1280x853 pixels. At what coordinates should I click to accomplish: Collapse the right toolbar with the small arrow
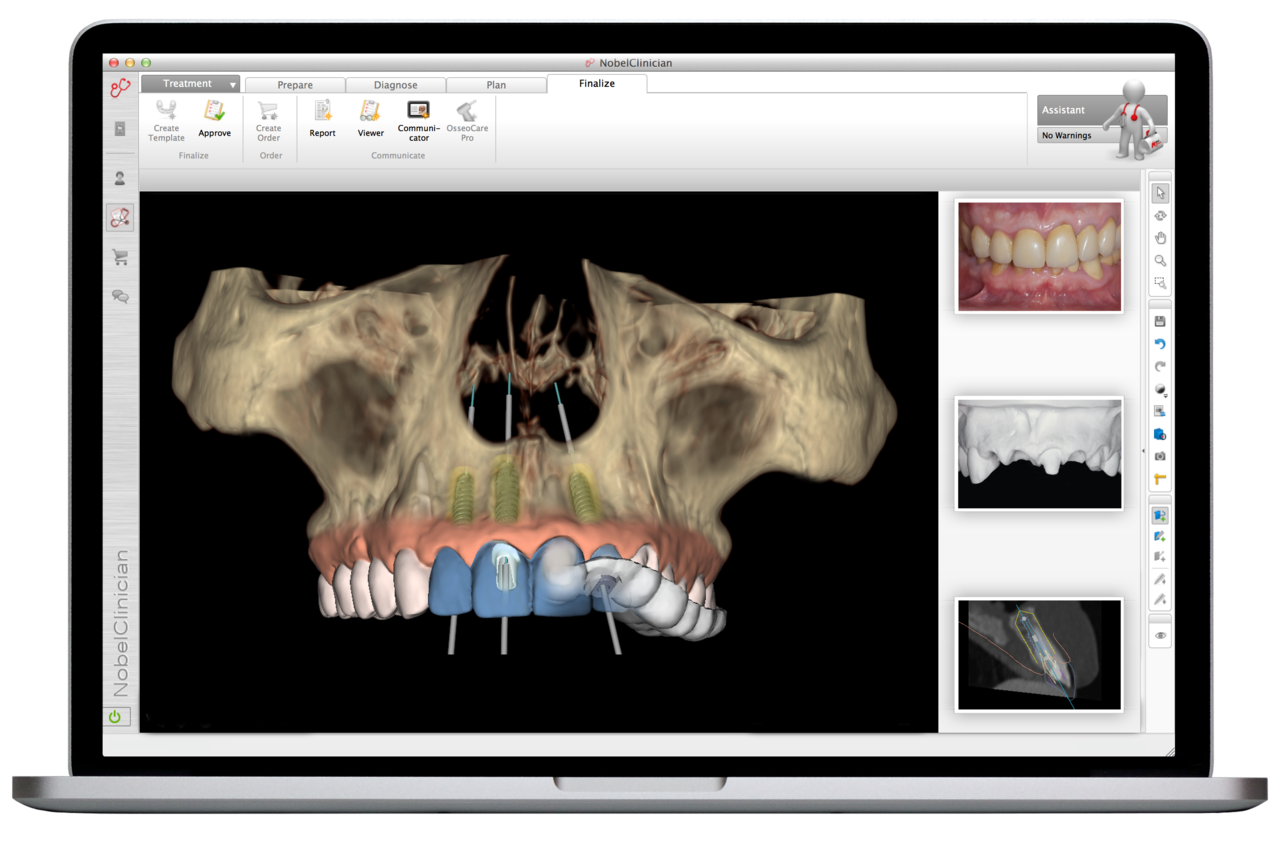click(1144, 452)
